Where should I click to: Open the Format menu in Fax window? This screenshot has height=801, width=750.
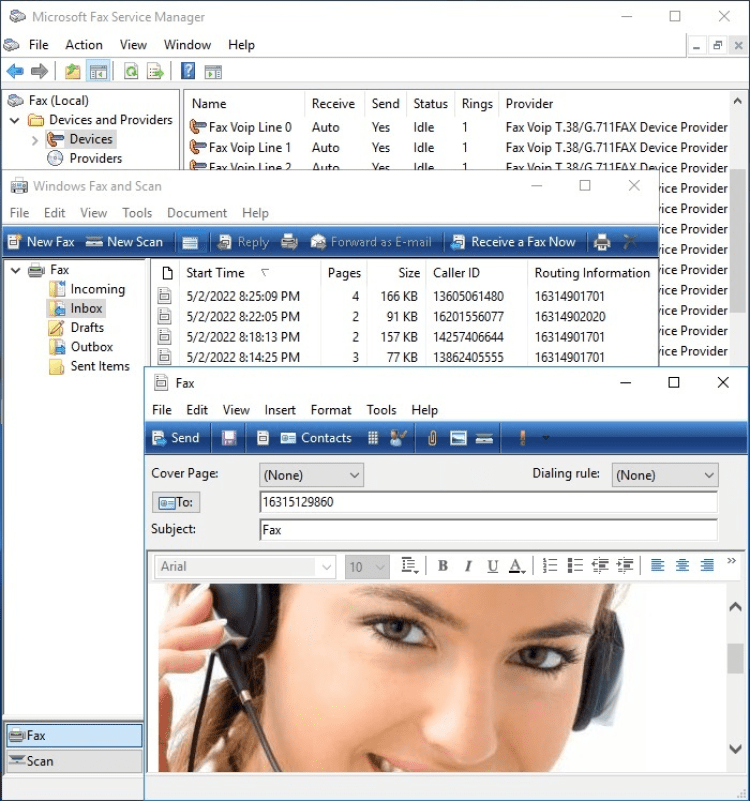pyautogui.click(x=331, y=410)
